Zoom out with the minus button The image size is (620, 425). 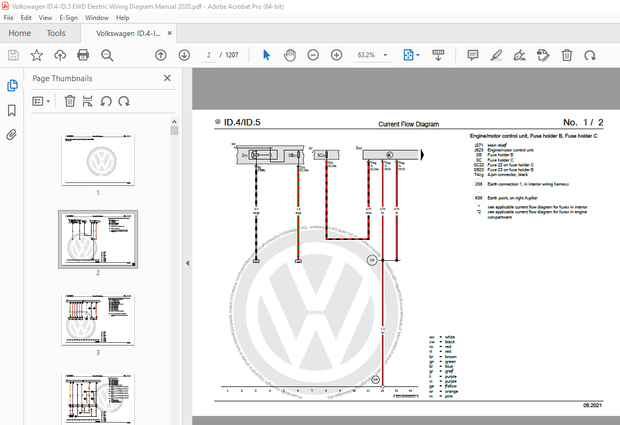pyautogui.click(x=313, y=55)
